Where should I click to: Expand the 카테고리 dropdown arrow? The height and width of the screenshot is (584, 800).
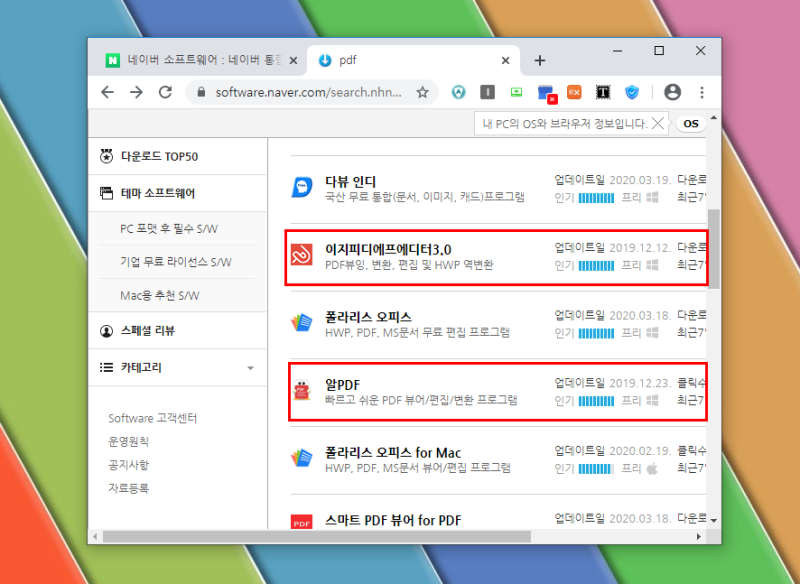point(250,368)
